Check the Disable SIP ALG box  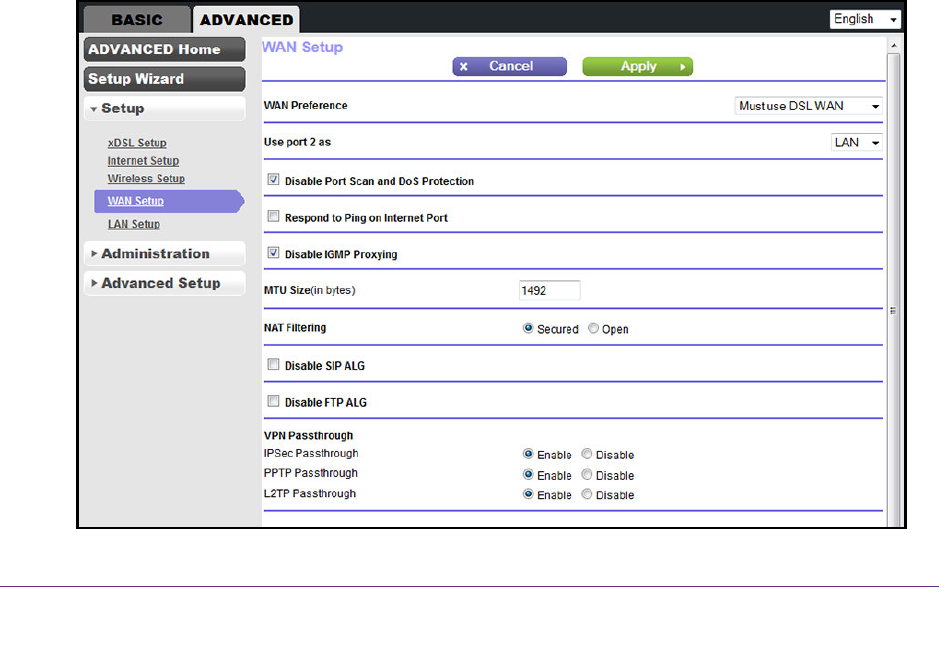coord(273,366)
